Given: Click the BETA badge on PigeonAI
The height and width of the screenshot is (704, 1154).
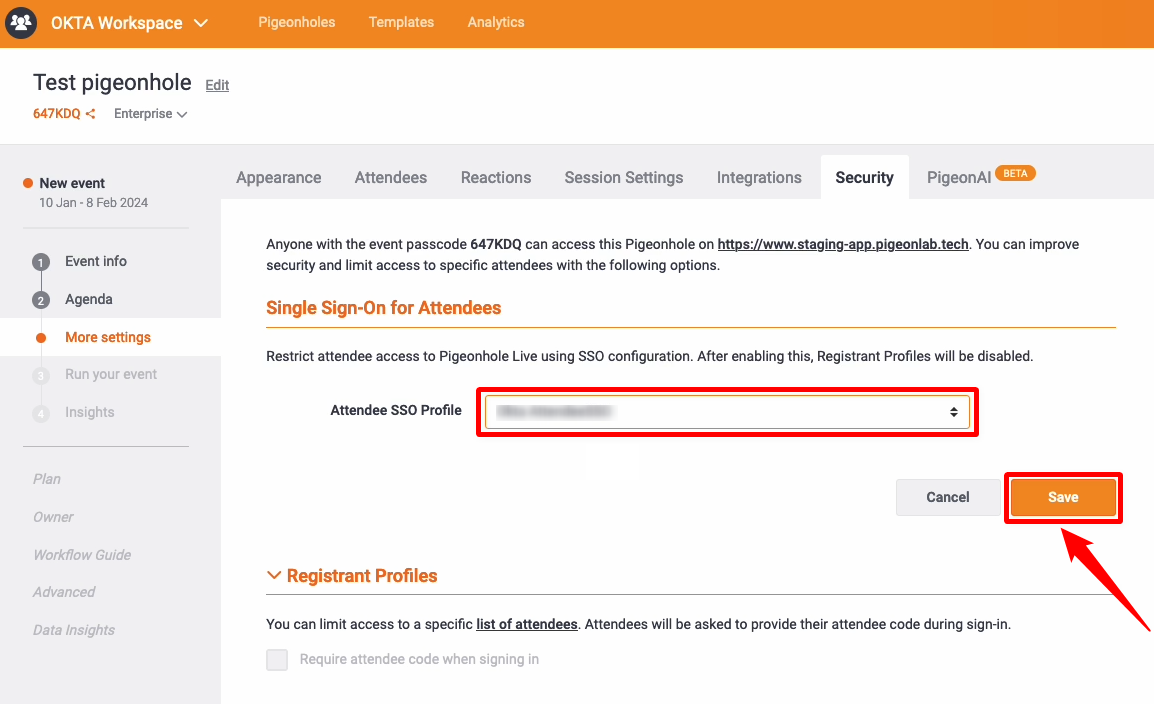Looking at the screenshot, I should [1015, 173].
